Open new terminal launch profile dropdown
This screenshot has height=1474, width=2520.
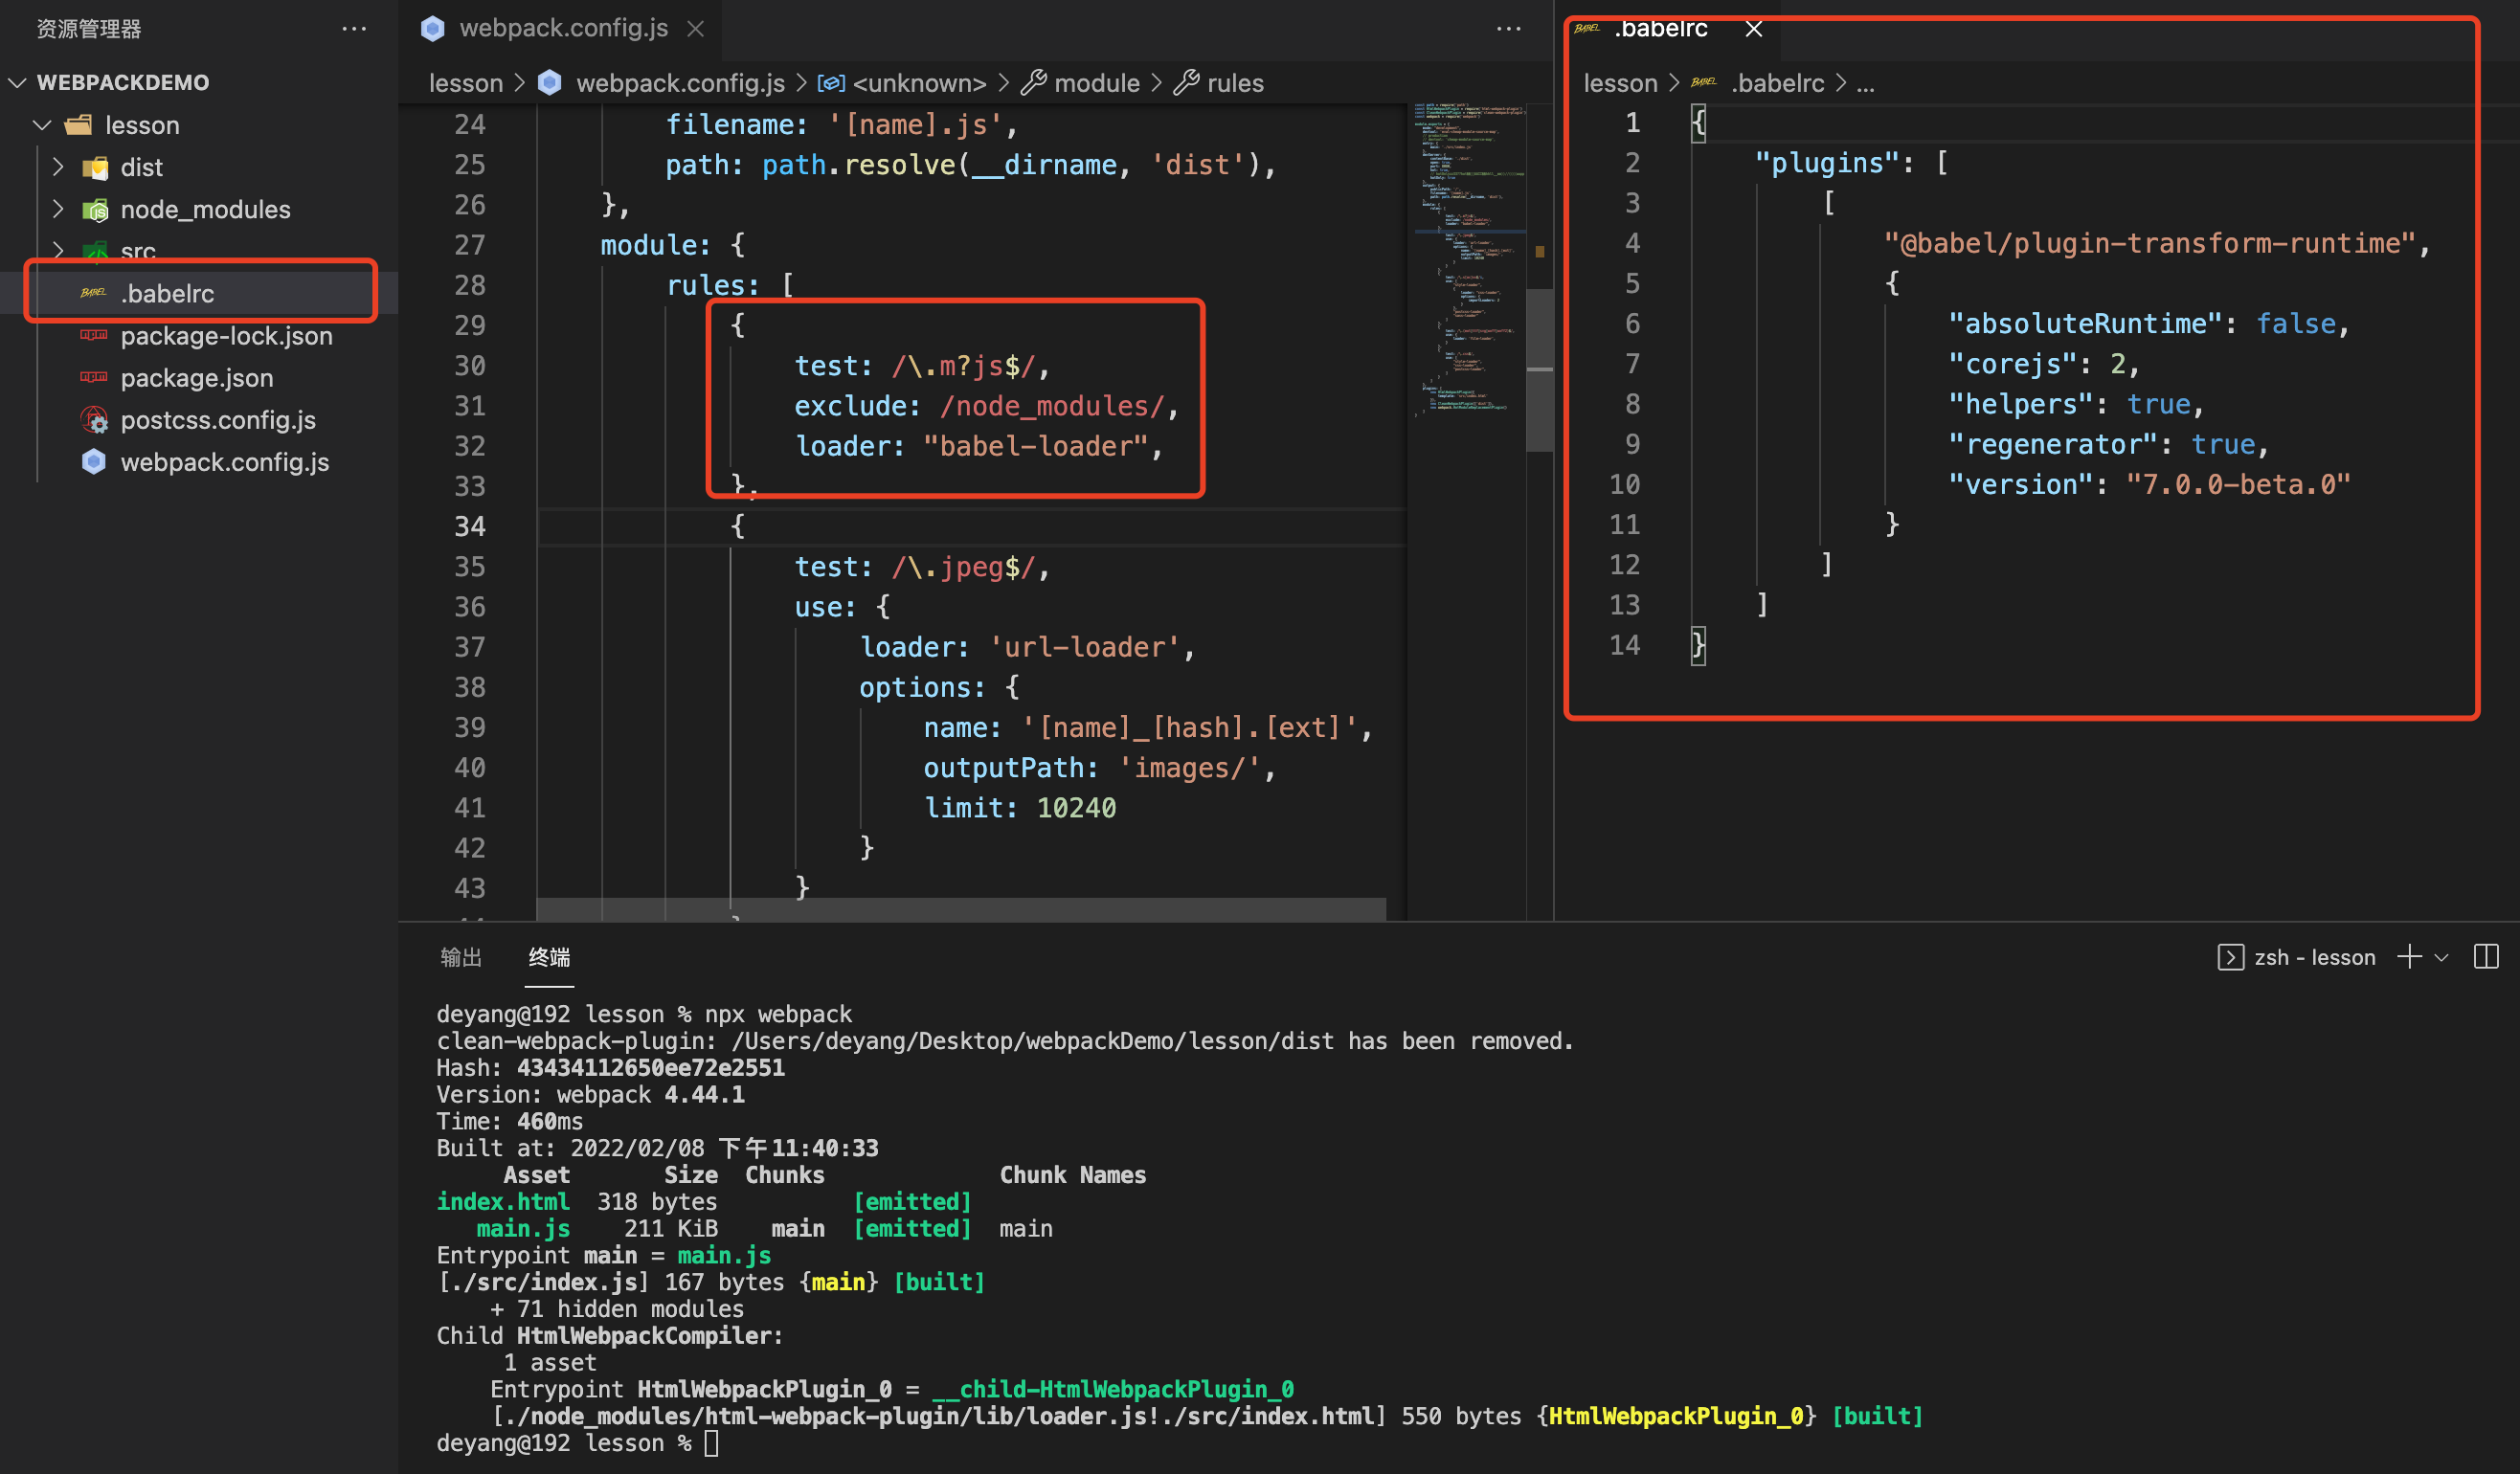(2441, 958)
